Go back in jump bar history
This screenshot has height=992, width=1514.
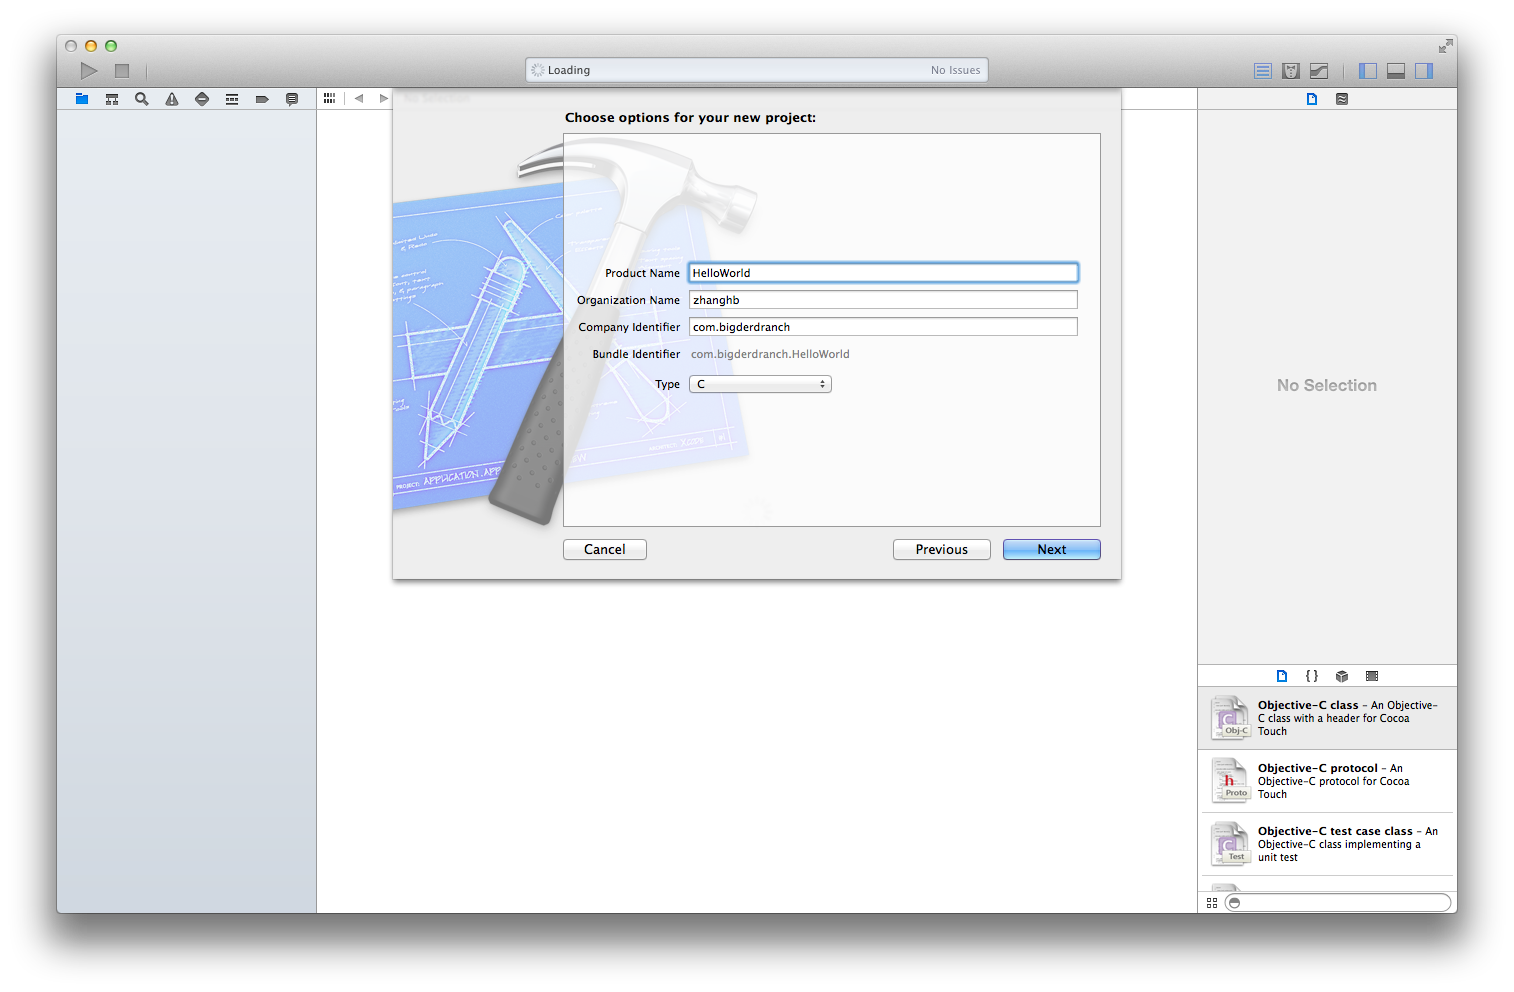359,98
